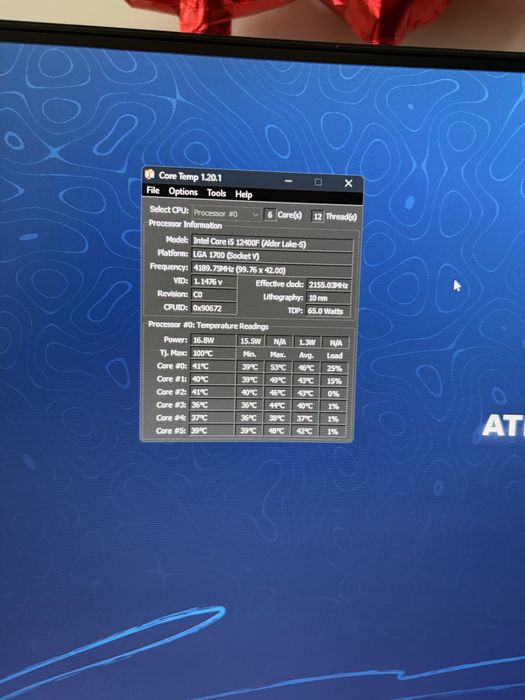The height and width of the screenshot is (700, 525).
Task: Open the Help menu
Action: tap(244, 194)
